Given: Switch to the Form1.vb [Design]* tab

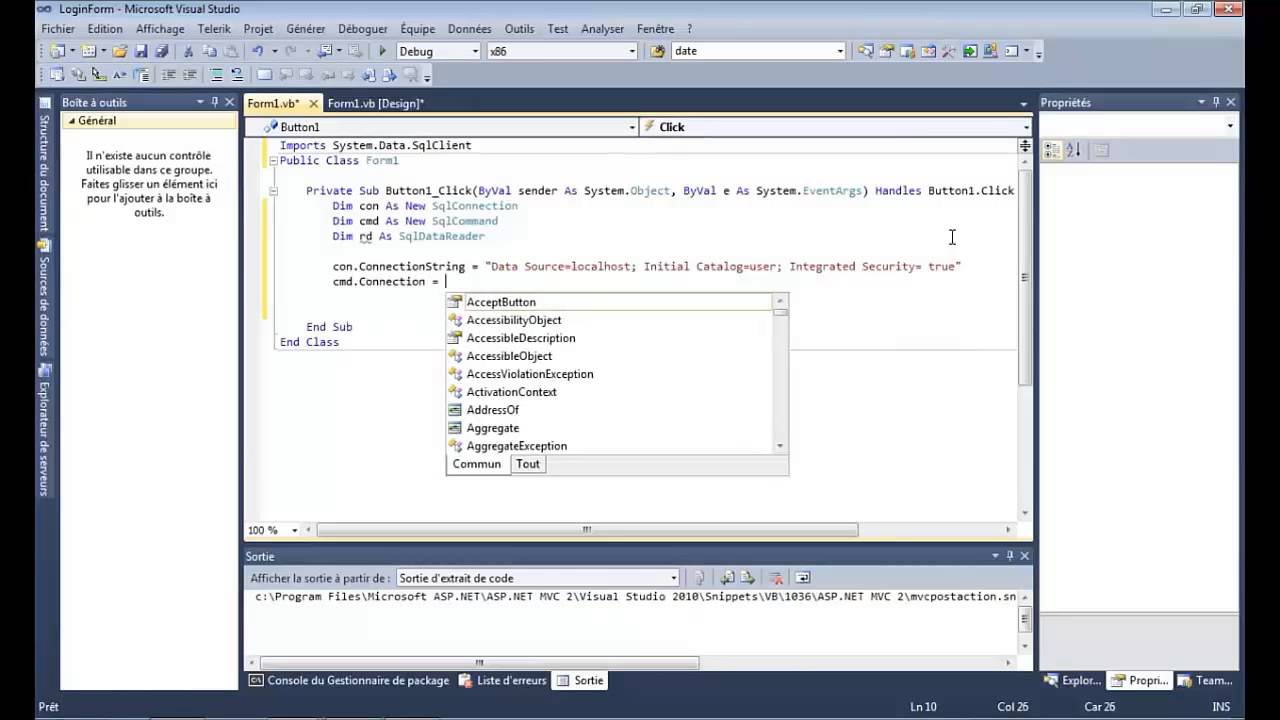Looking at the screenshot, I should [x=375, y=103].
